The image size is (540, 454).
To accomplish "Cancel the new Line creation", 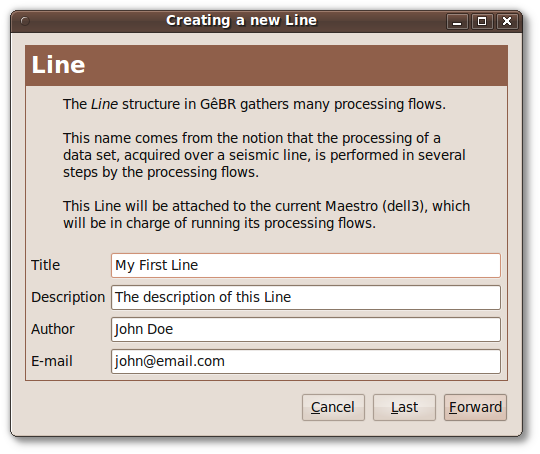I will click(x=333, y=407).
